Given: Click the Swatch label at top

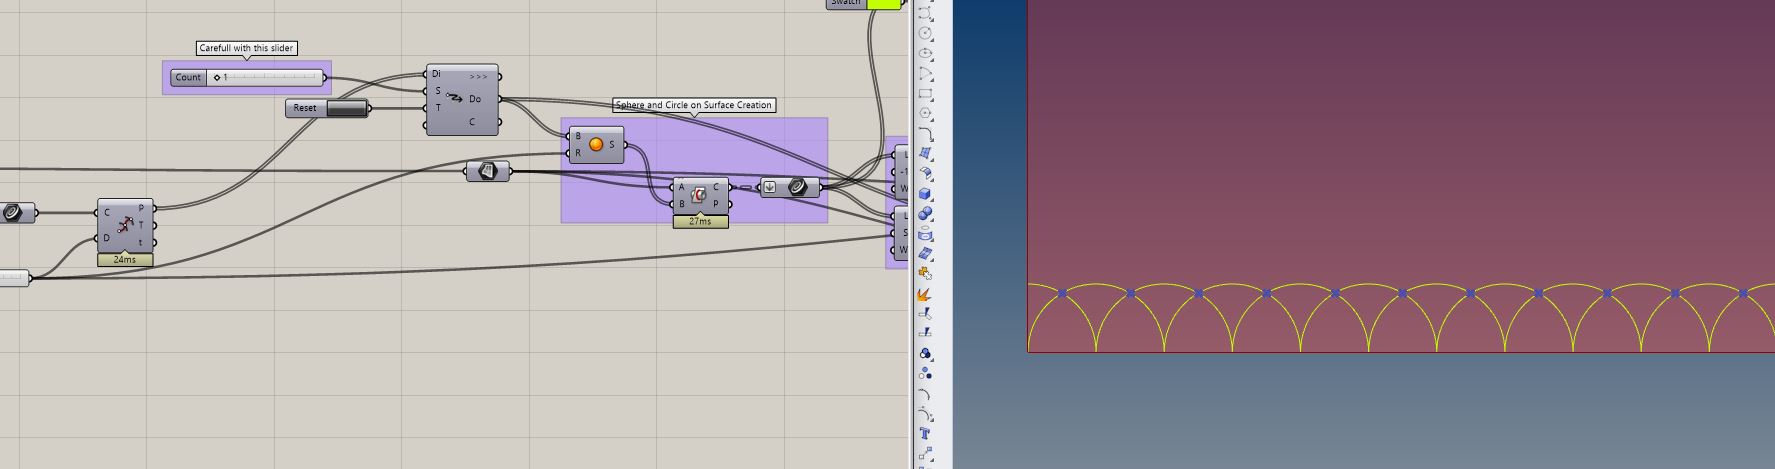Looking at the screenshot, I should (x=845, y=3).
